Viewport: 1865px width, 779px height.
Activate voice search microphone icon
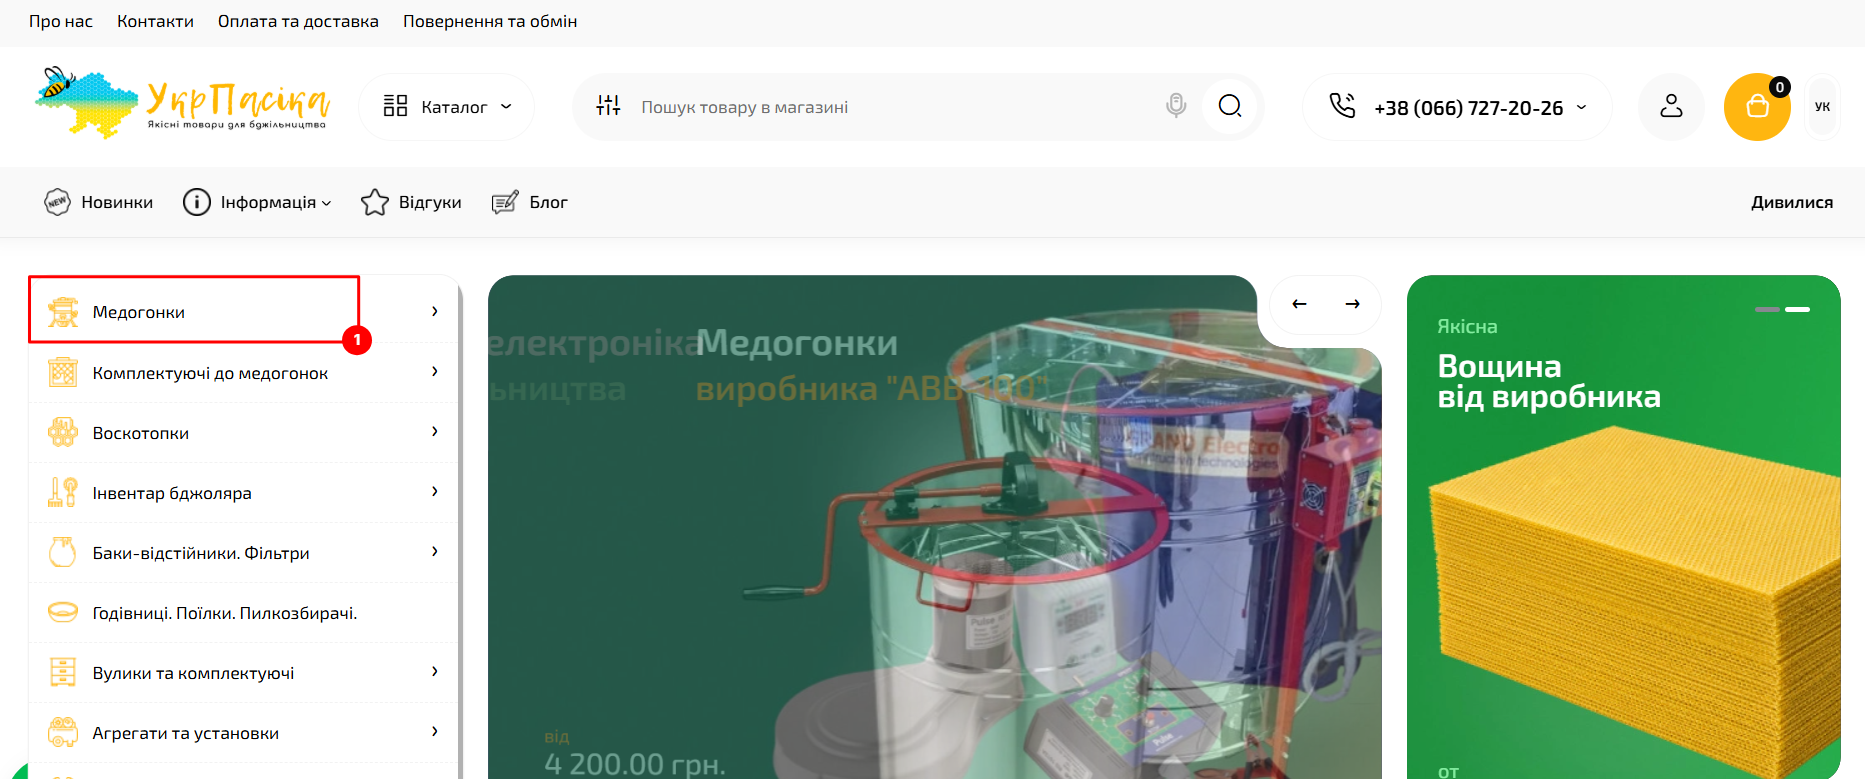(1176, 105)
